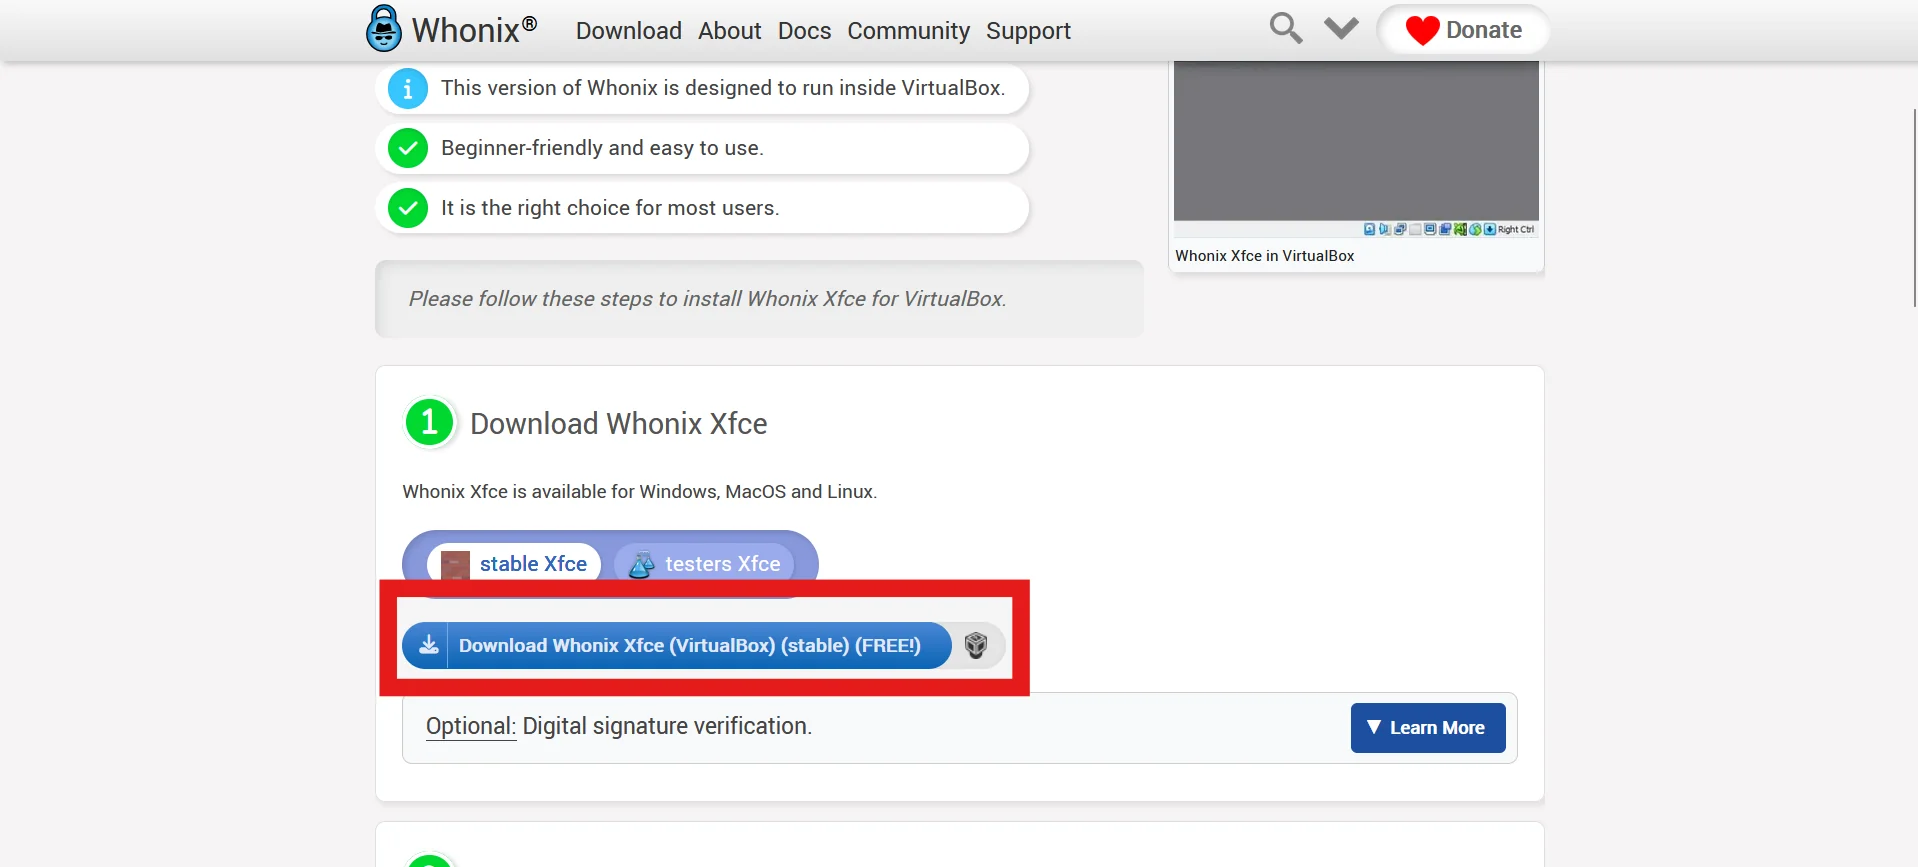The width and height of the screenshot is (1918, 867).
Task: Click the blue info circle icon
Action: click(408, 88)
